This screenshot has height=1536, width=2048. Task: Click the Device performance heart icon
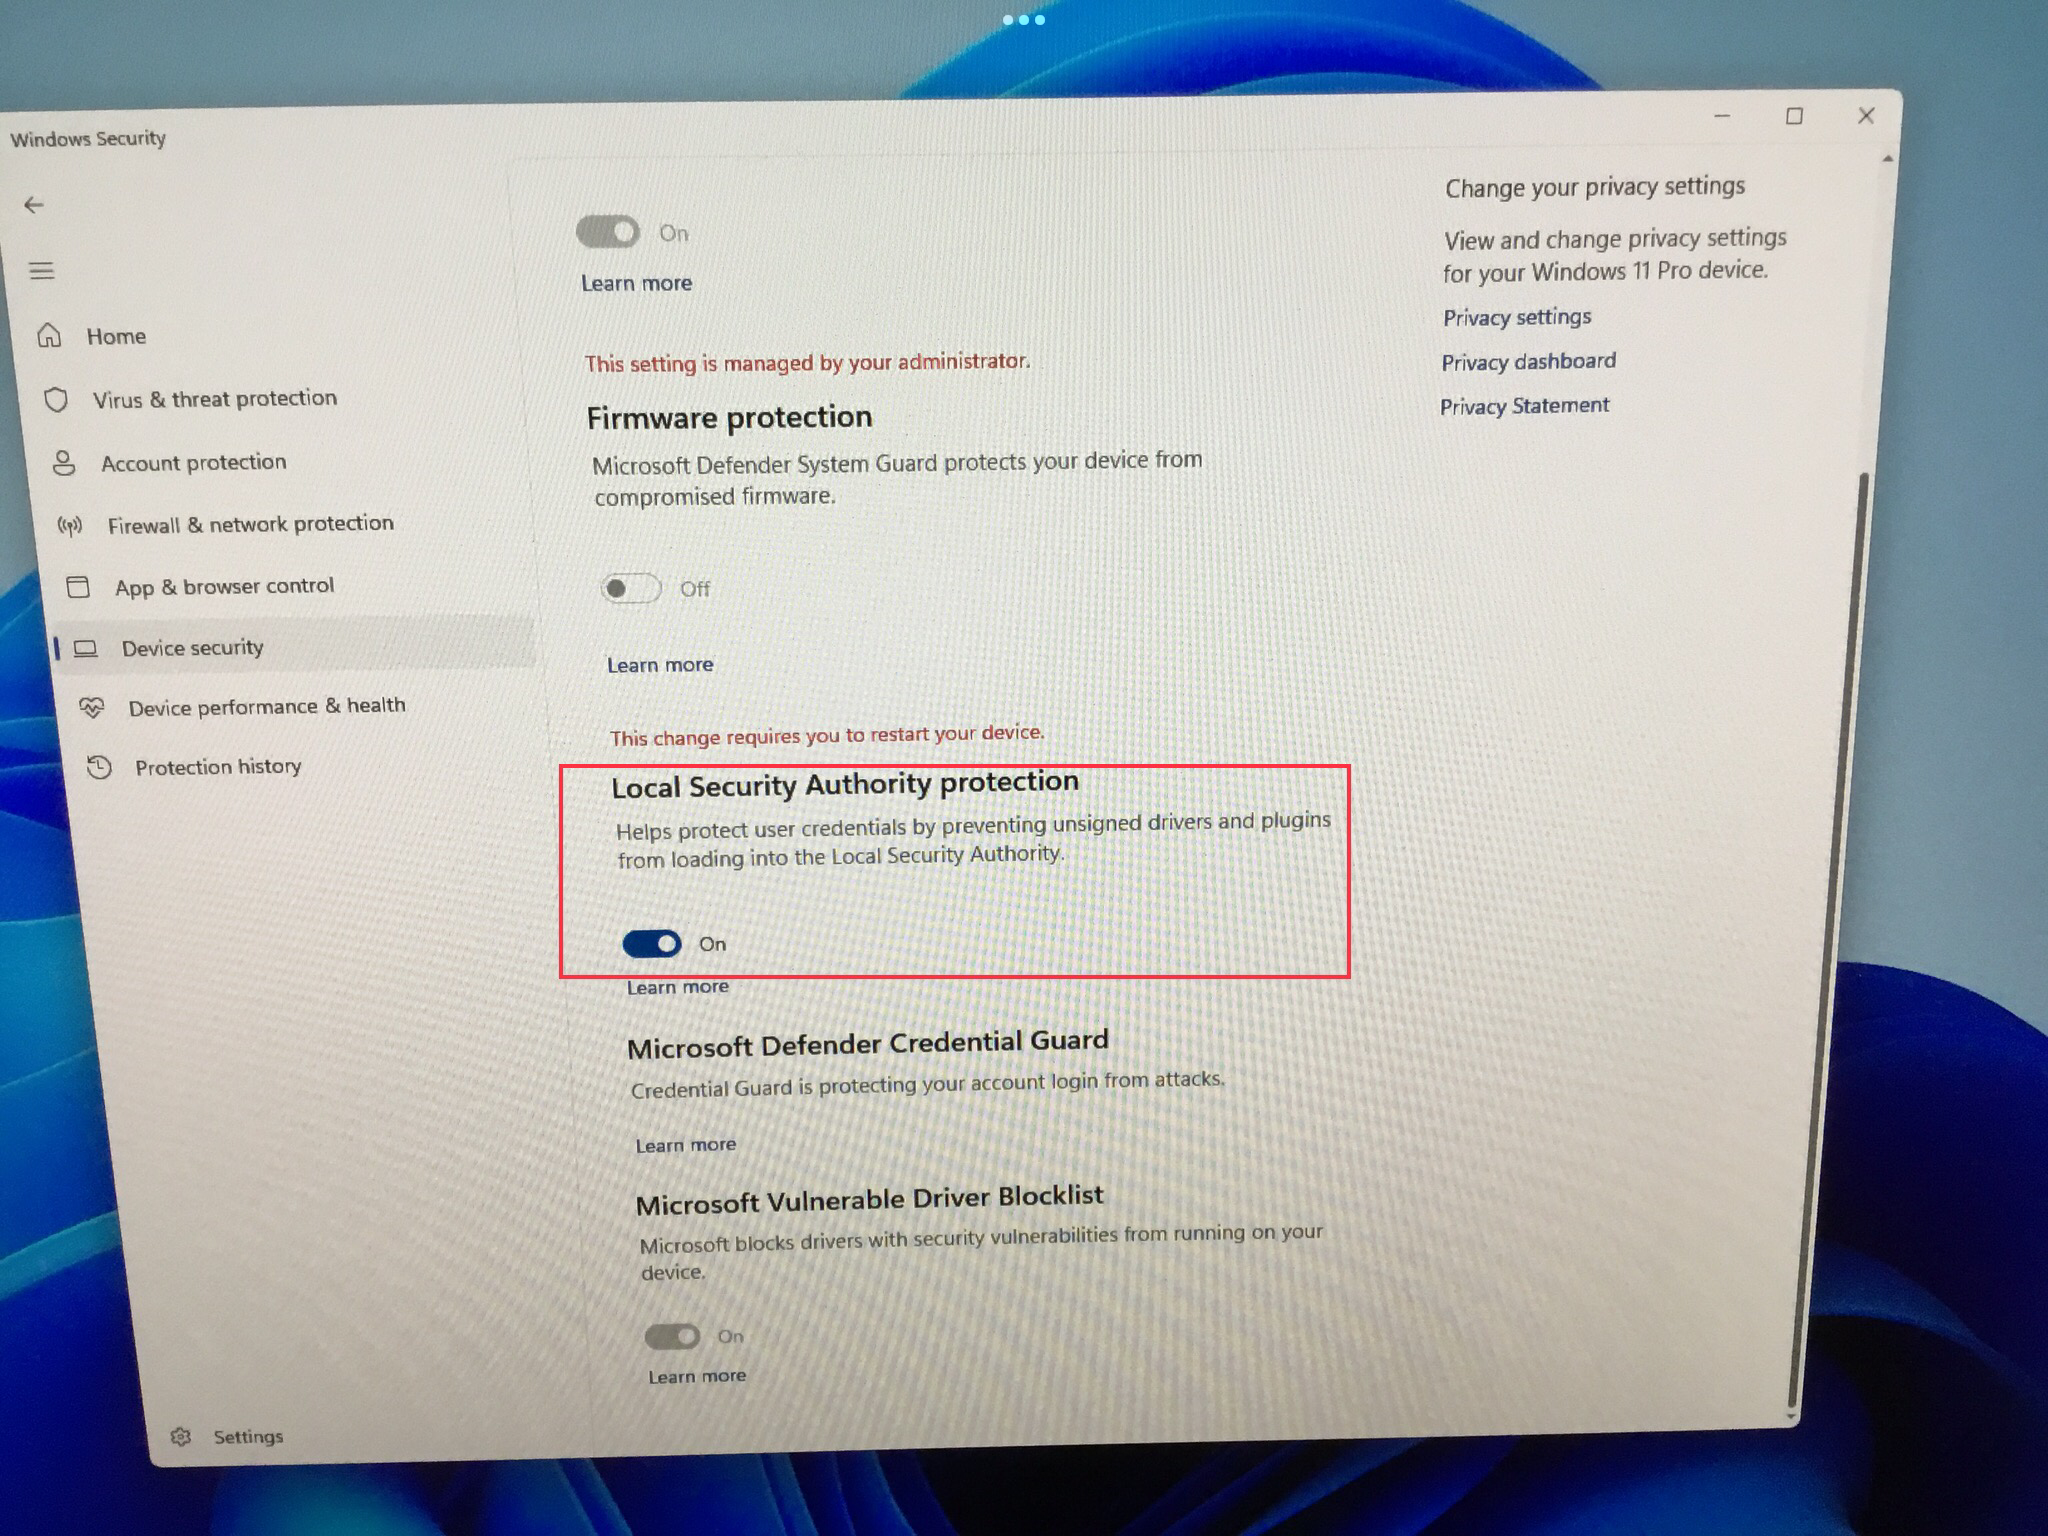click(x=92, y=708)
